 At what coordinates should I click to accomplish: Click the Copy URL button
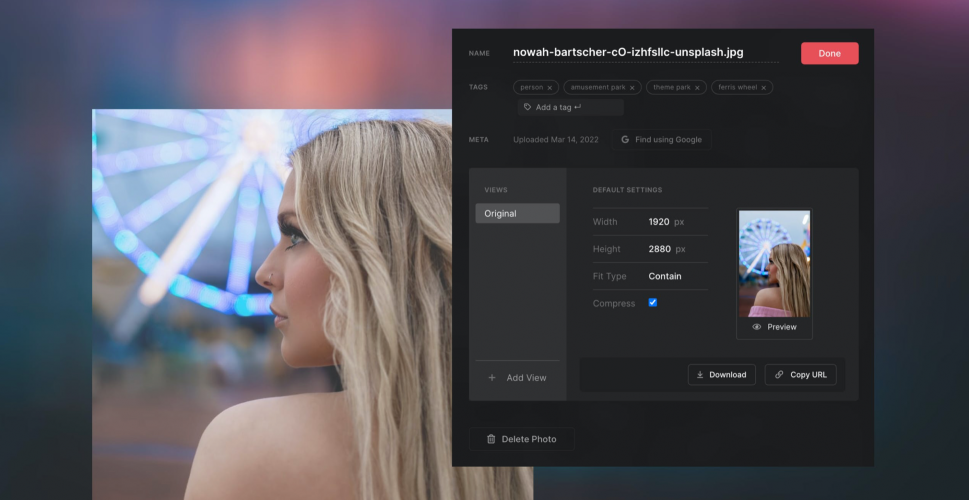tap(800, 375)
